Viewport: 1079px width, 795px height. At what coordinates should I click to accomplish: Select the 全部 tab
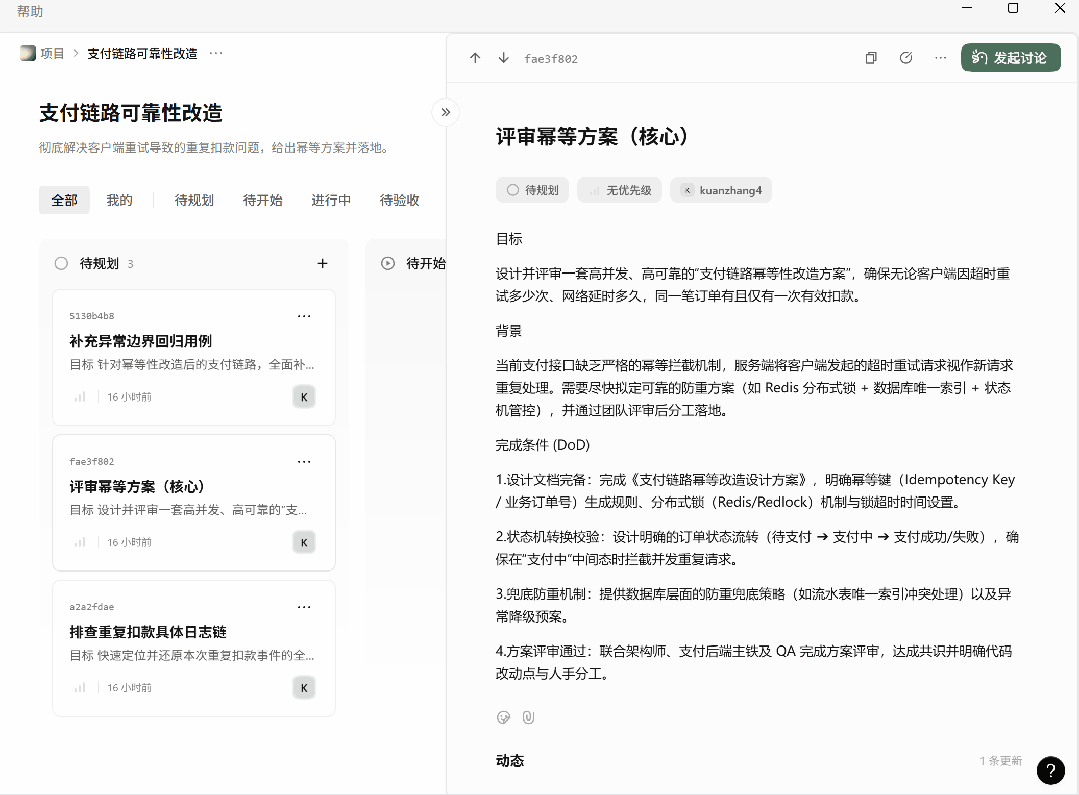tap(64, 200)
